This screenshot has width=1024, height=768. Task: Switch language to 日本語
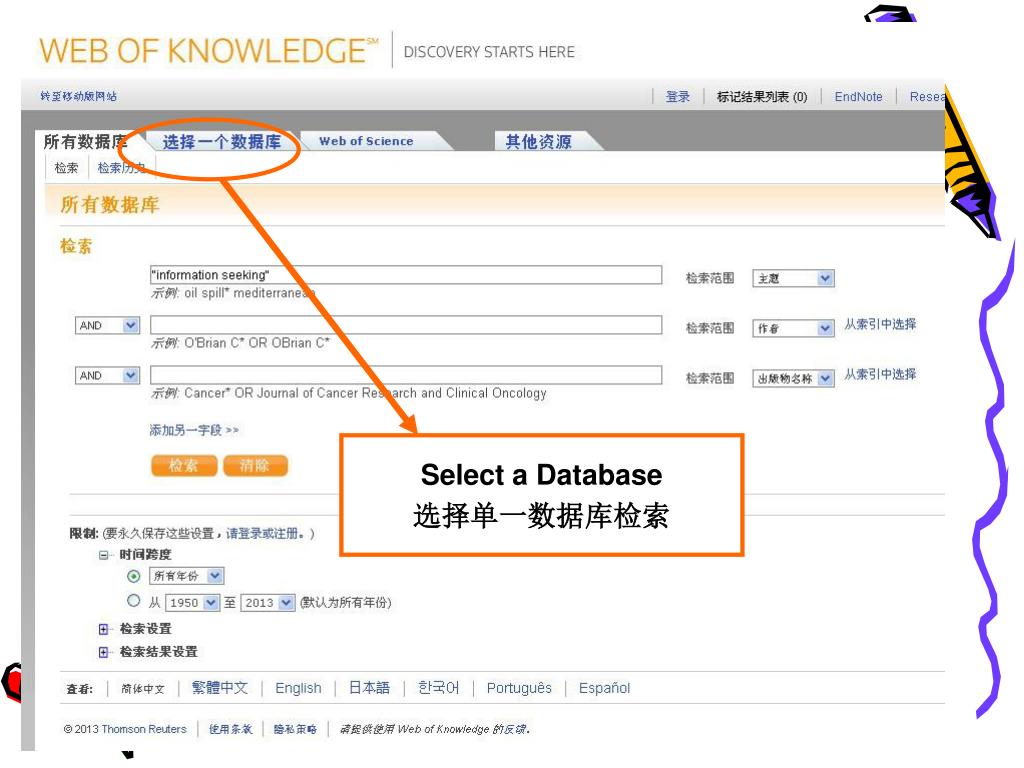click(369, 688)
